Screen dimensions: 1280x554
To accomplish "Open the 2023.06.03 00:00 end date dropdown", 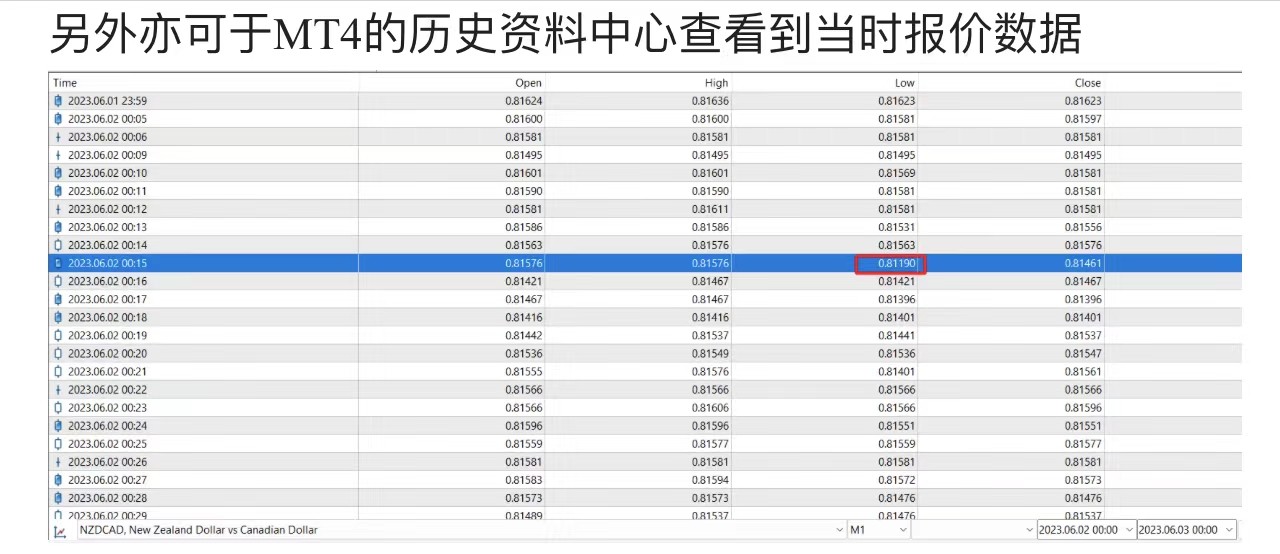I will pyautogui.click(x=1229, y=530).
